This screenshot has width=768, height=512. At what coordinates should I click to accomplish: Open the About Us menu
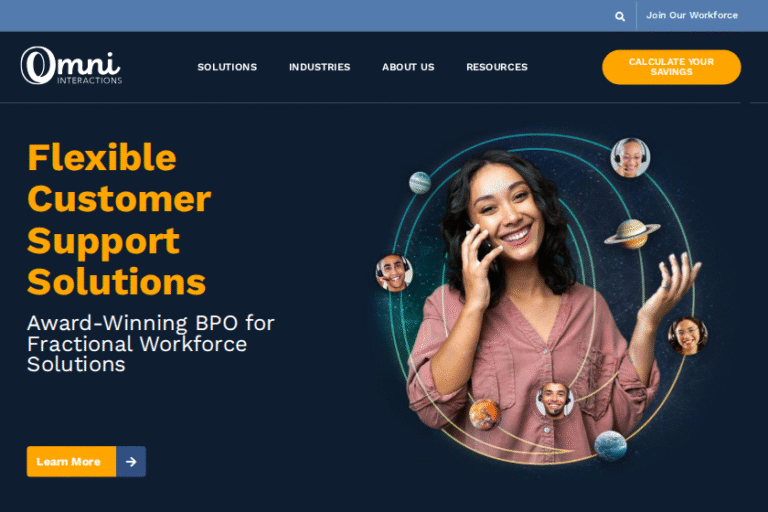tap(408, 67)
